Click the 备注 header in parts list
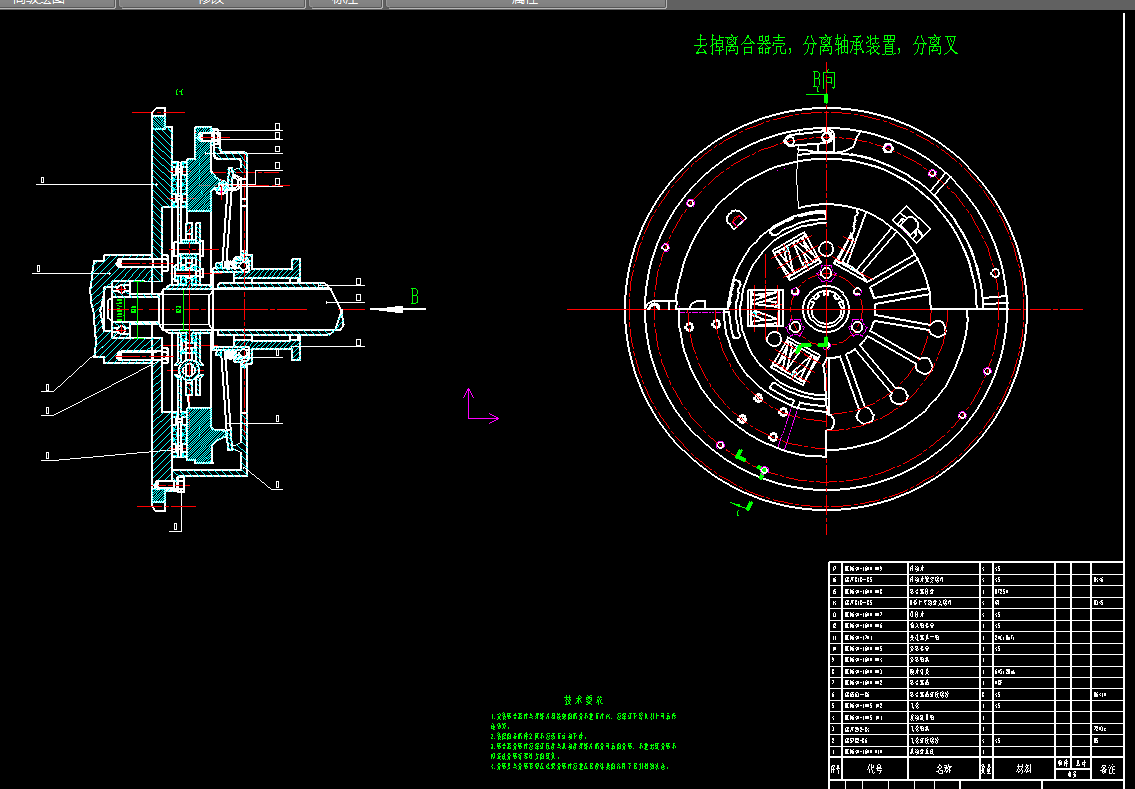The width and height of the screenshot is (1135, 789). [1107, 771]
